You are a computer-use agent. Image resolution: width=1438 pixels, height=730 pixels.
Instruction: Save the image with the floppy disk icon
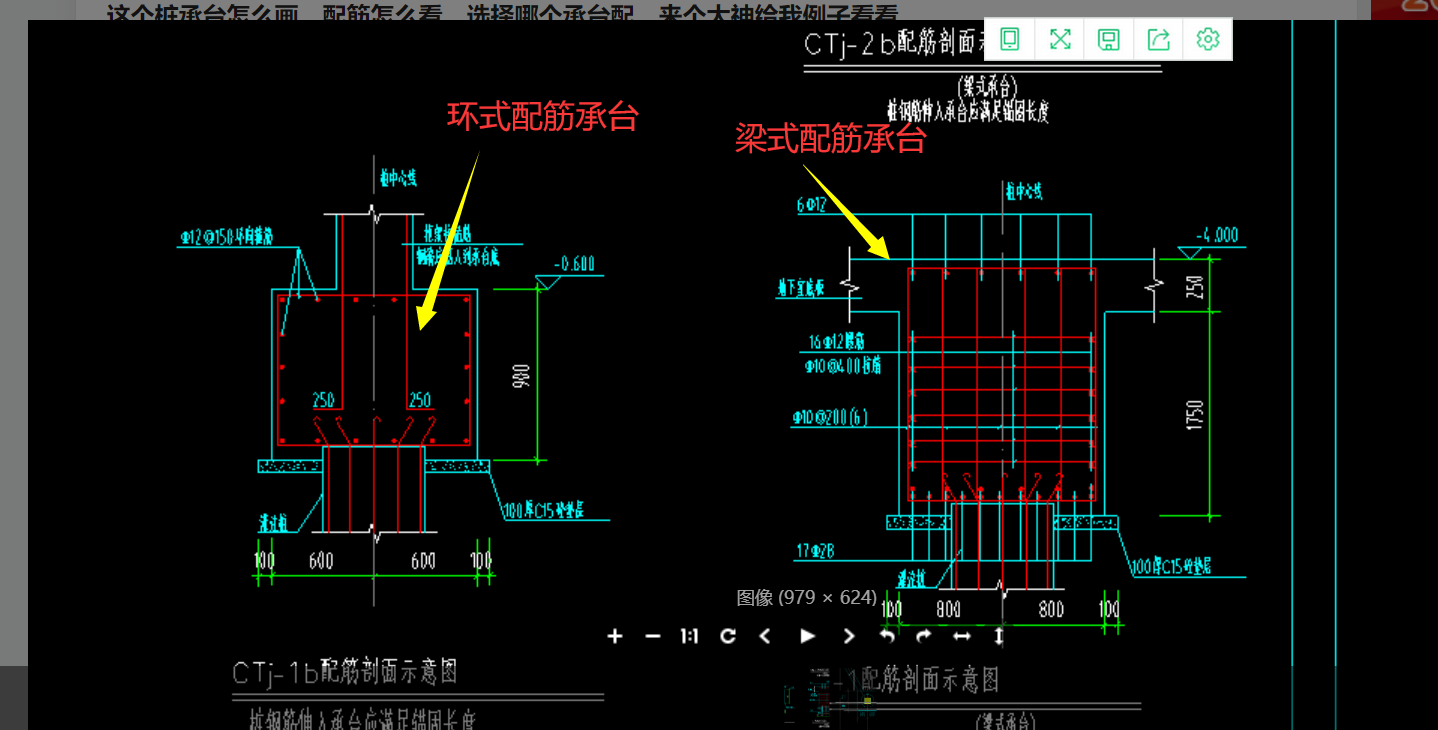(1109, 39)
